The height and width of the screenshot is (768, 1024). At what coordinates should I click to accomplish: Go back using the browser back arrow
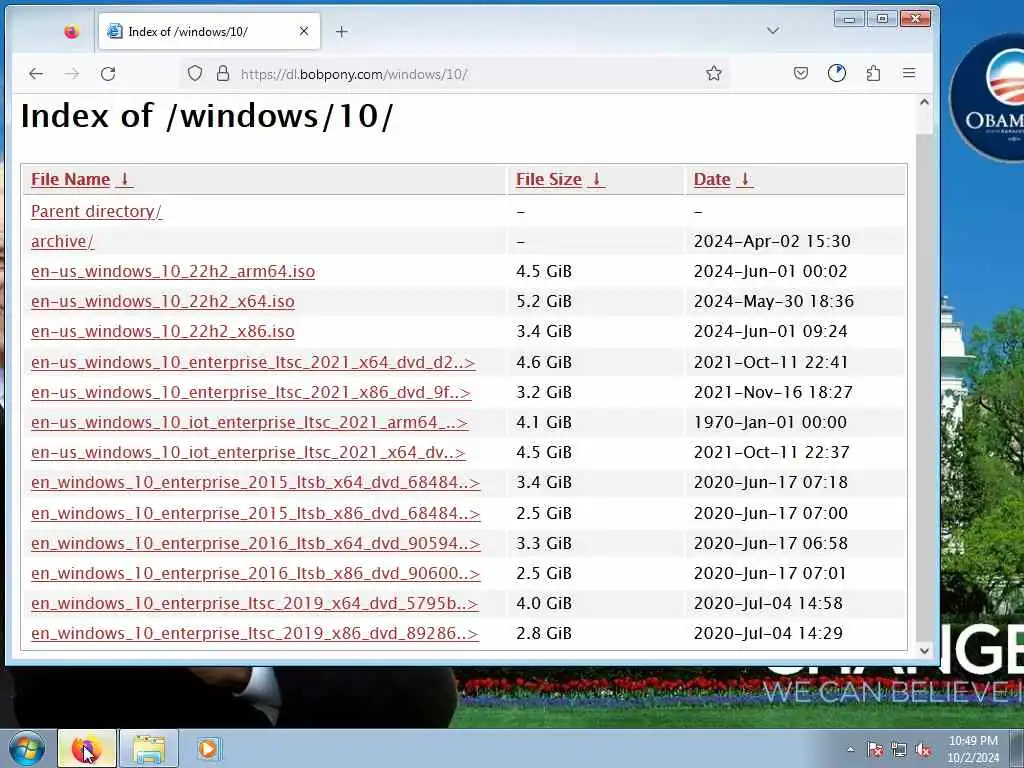click(x=36, y=74)
